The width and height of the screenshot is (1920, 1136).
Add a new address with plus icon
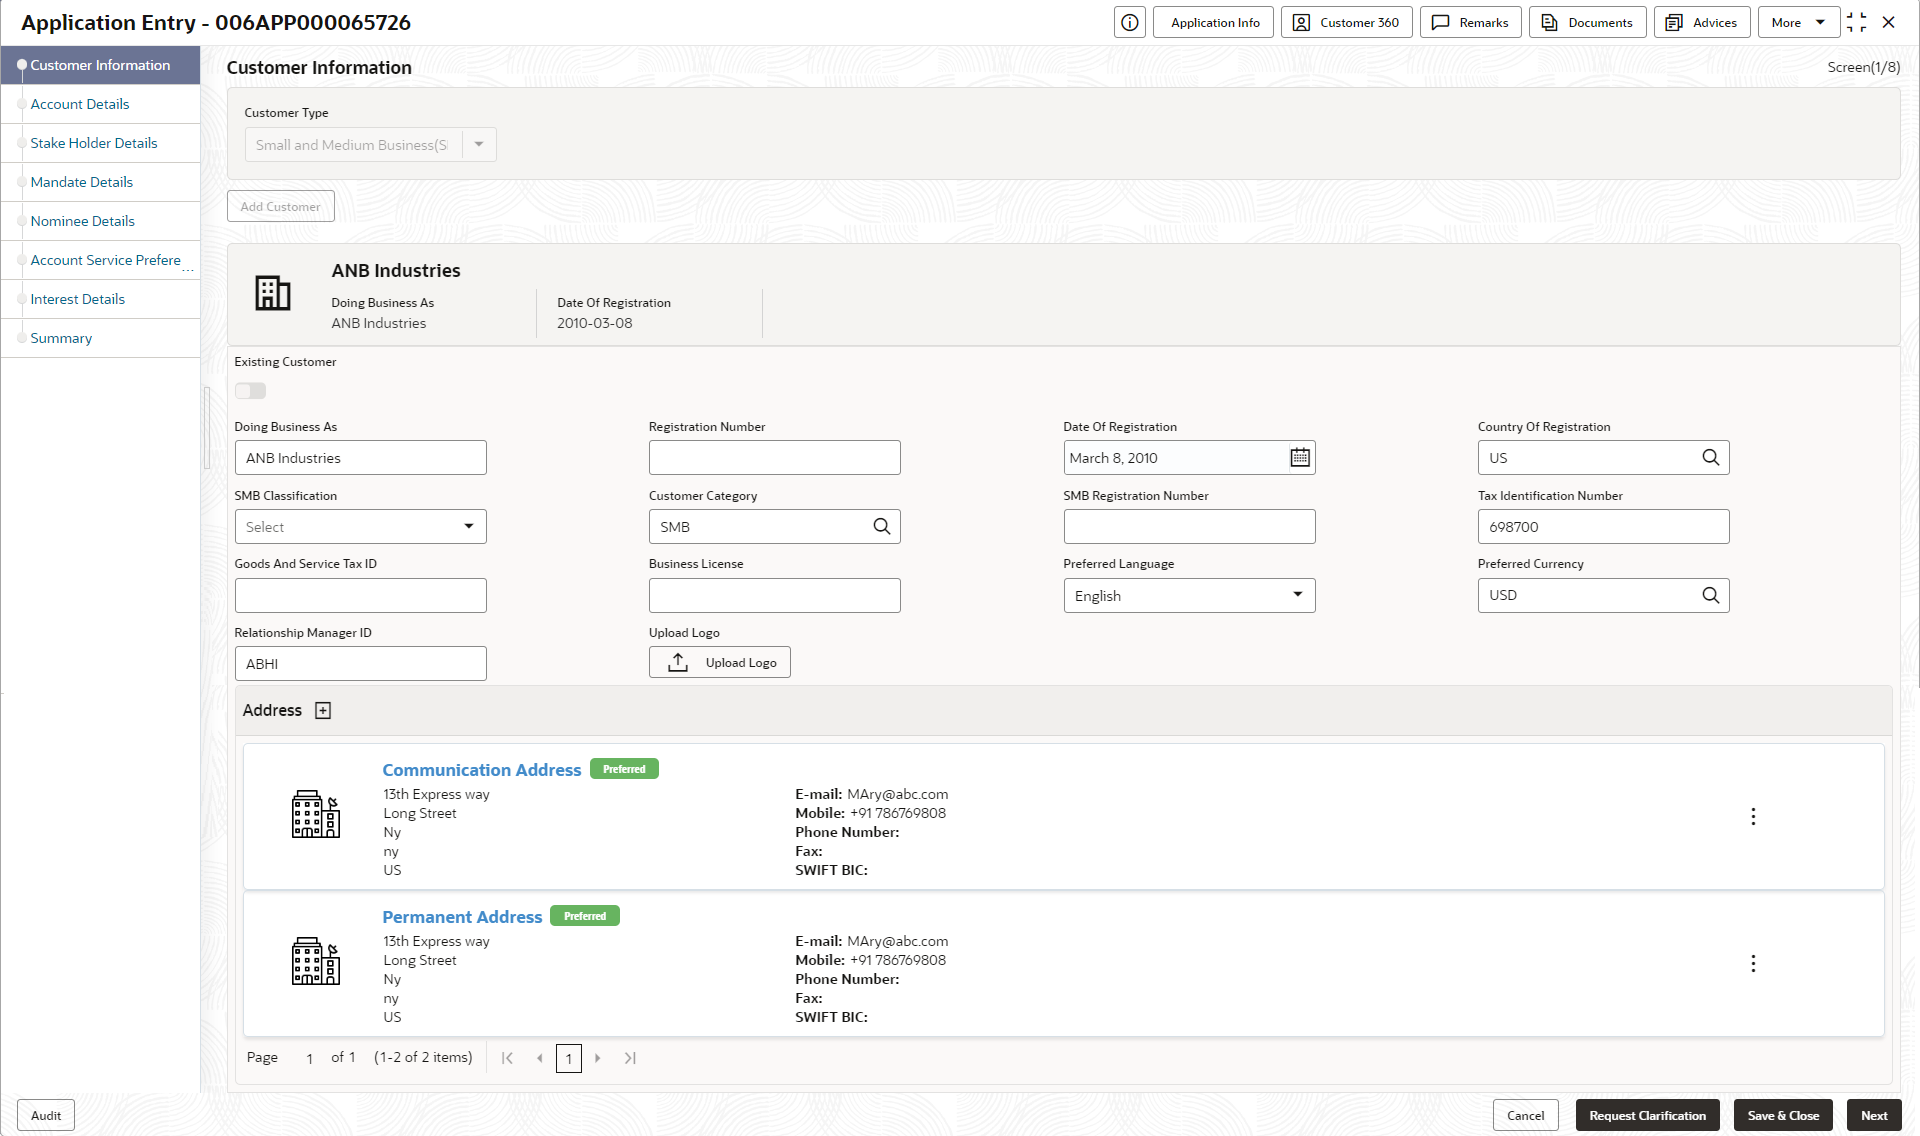[323, 711]
